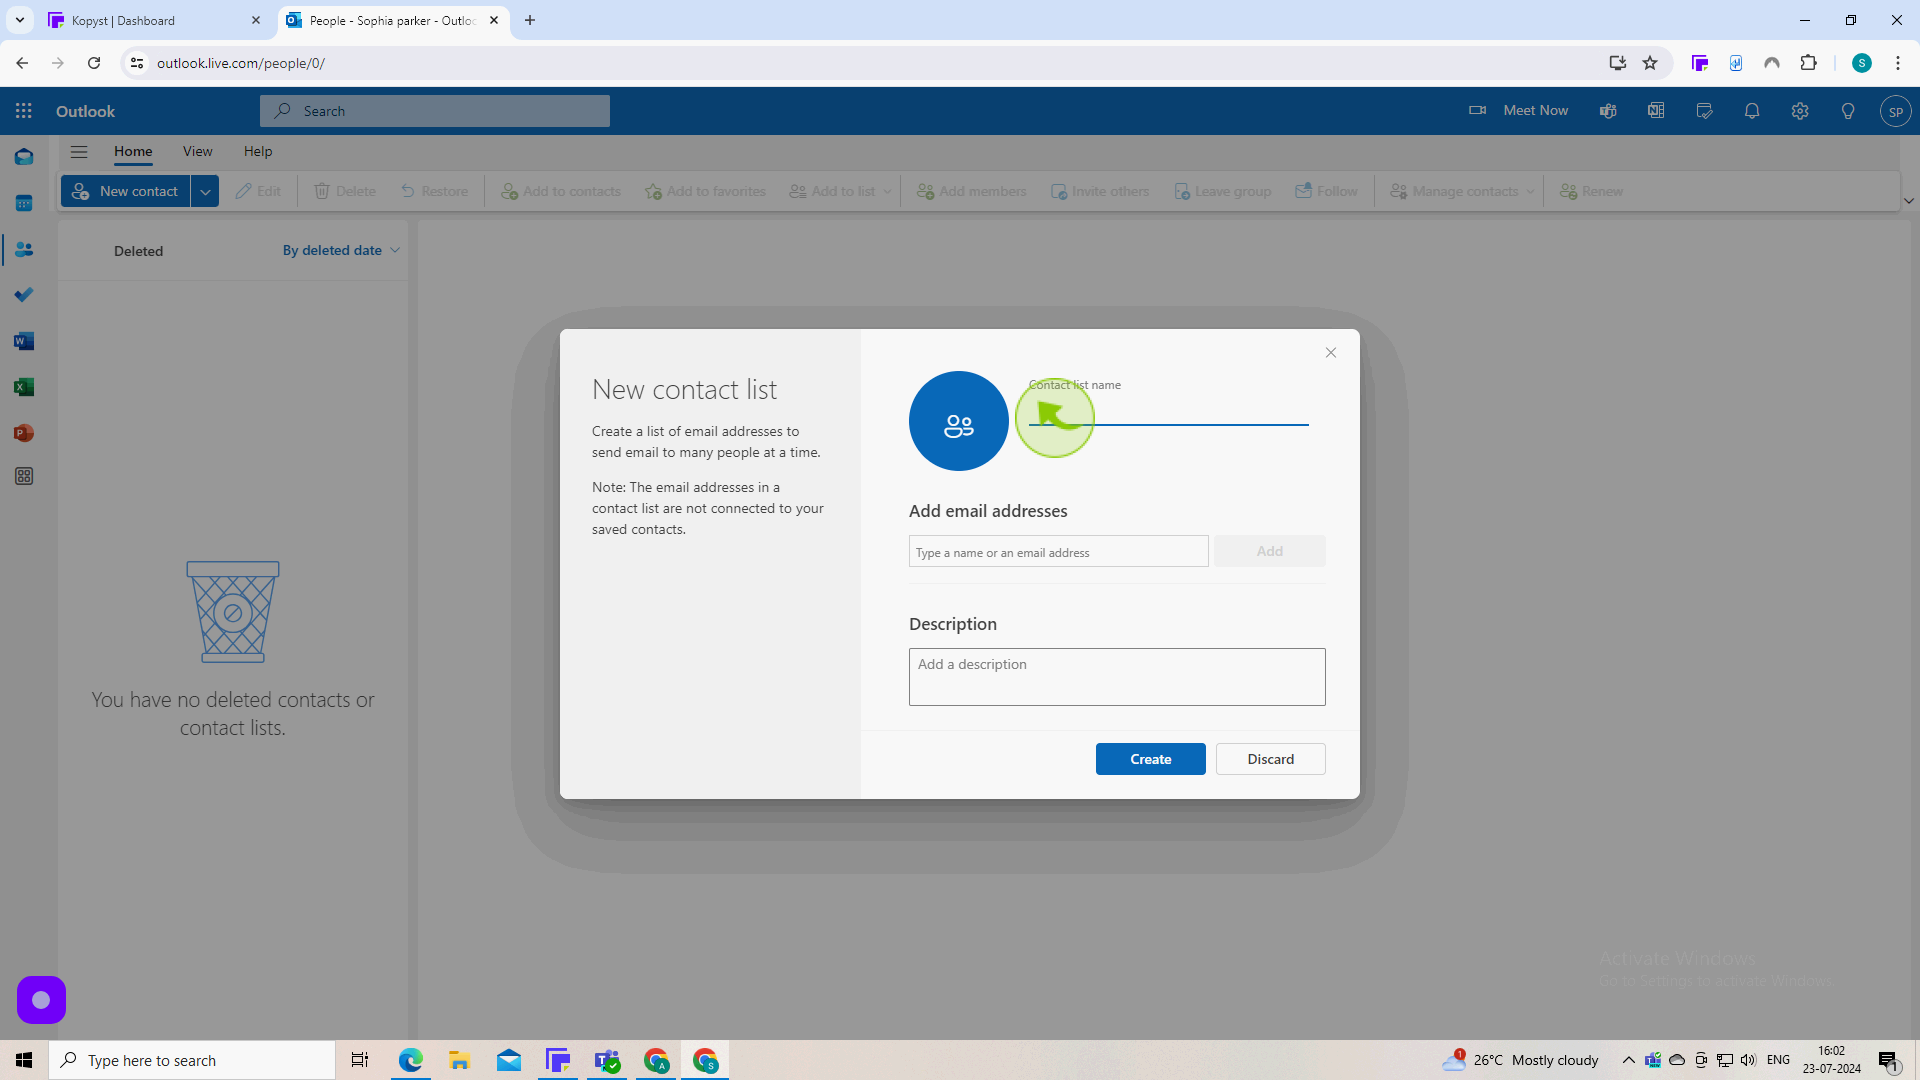Click the Create button to save contact list
Screen dimensions: 1920x1080
[x=1150, y=758]
